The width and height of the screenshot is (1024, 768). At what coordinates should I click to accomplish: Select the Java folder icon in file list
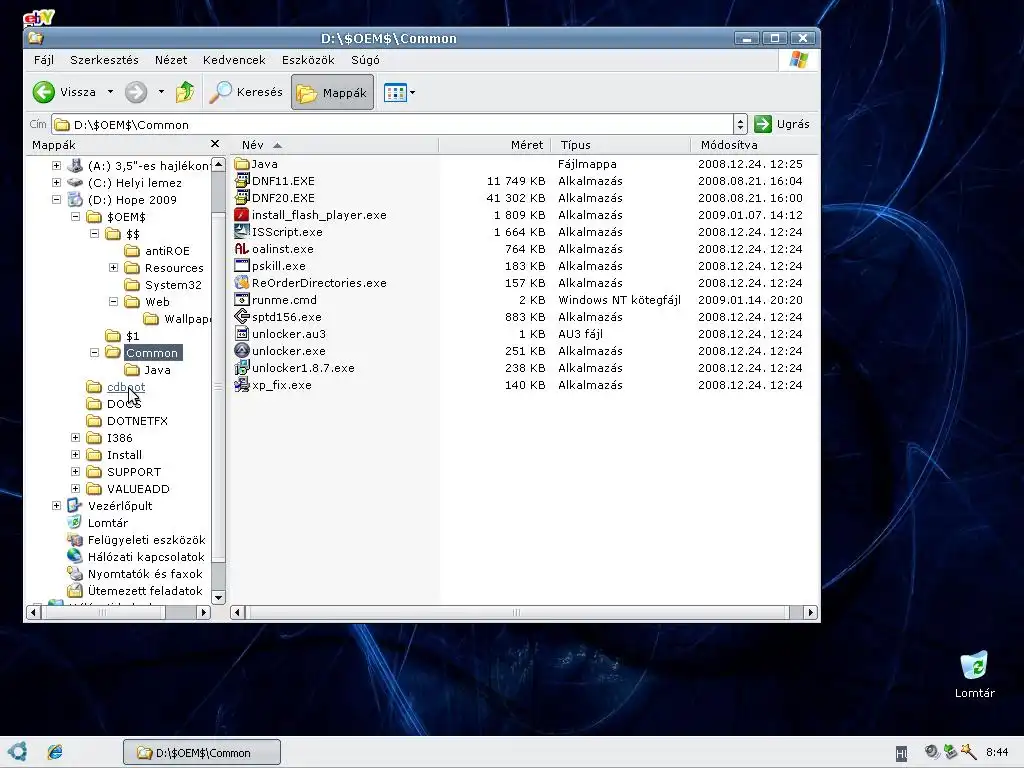point(242,163)
